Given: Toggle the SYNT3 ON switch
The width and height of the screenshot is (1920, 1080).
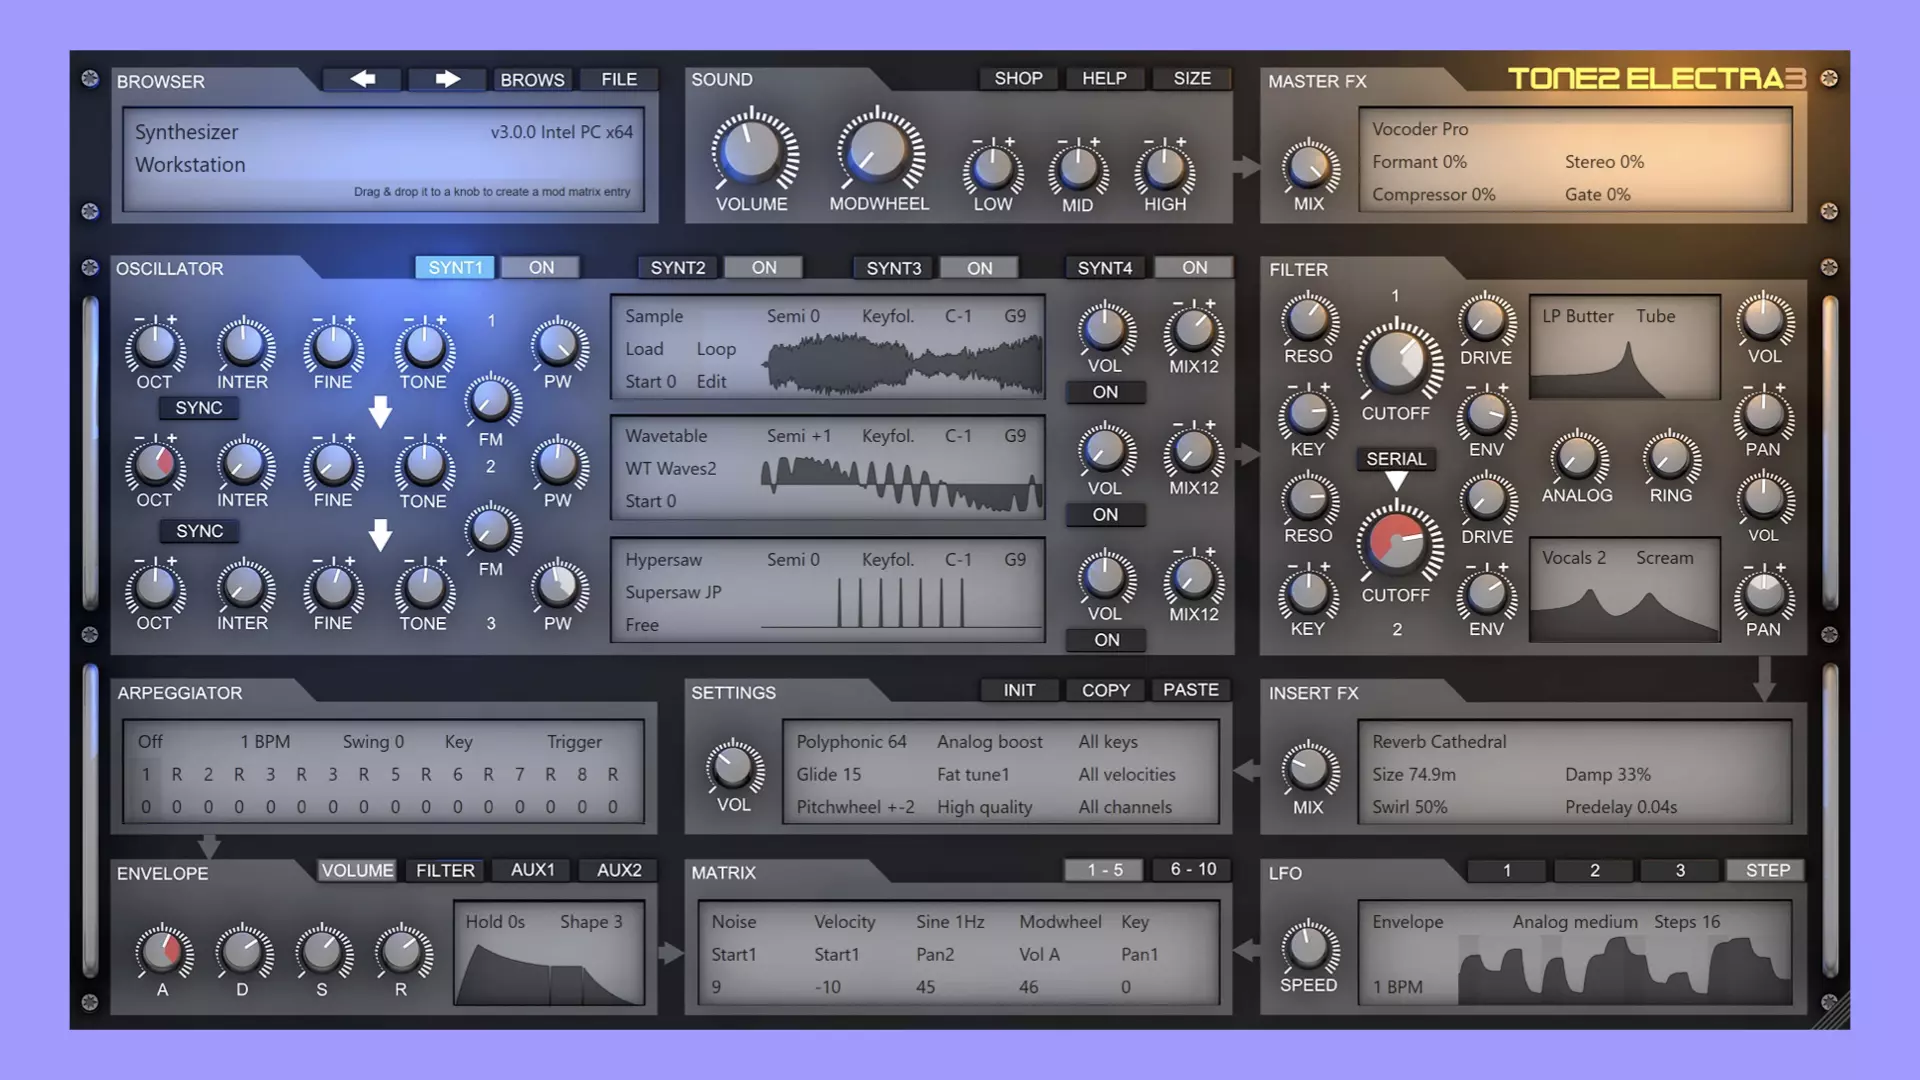Looking at the screenshot, I should point(980,268).
